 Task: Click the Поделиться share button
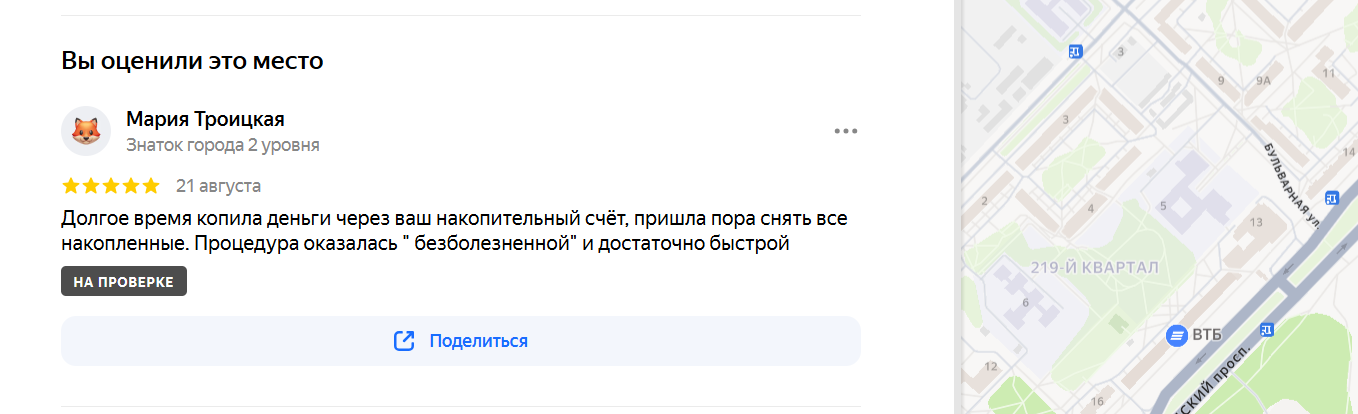(461, 341)
